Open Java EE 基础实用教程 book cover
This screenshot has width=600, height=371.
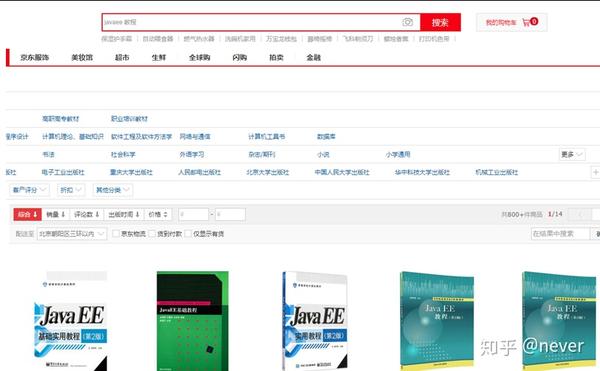tap(71, 321)
